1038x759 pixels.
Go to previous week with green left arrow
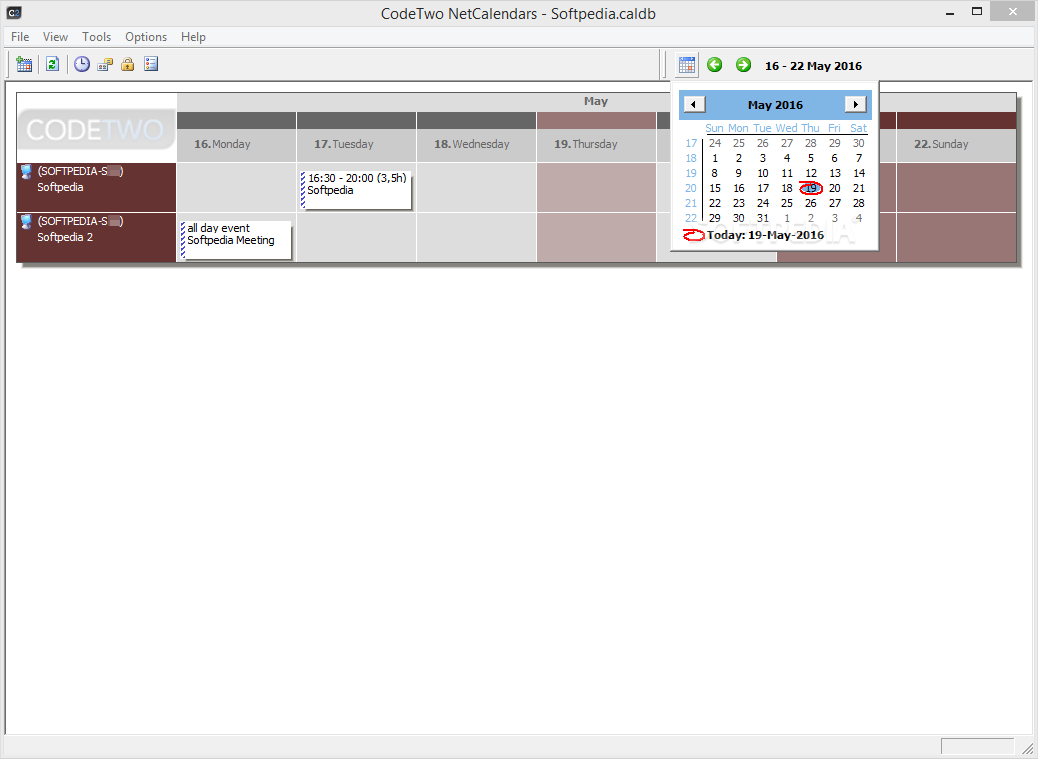coord(714,65)
